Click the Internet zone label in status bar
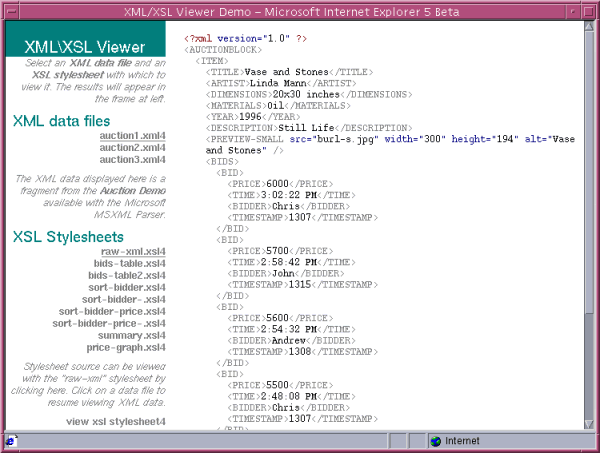Image resolution: width=600 pixels, height=453 pixels. click(462, 441)
